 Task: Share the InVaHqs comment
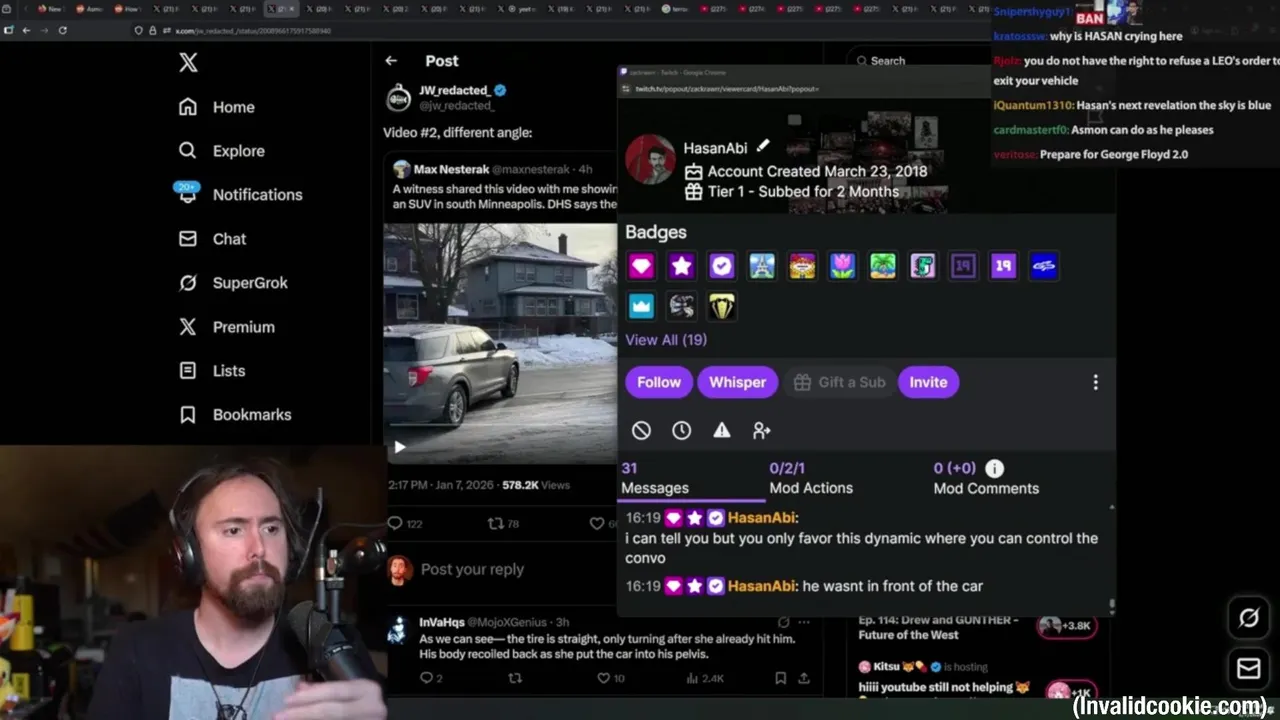click(803, 678)
